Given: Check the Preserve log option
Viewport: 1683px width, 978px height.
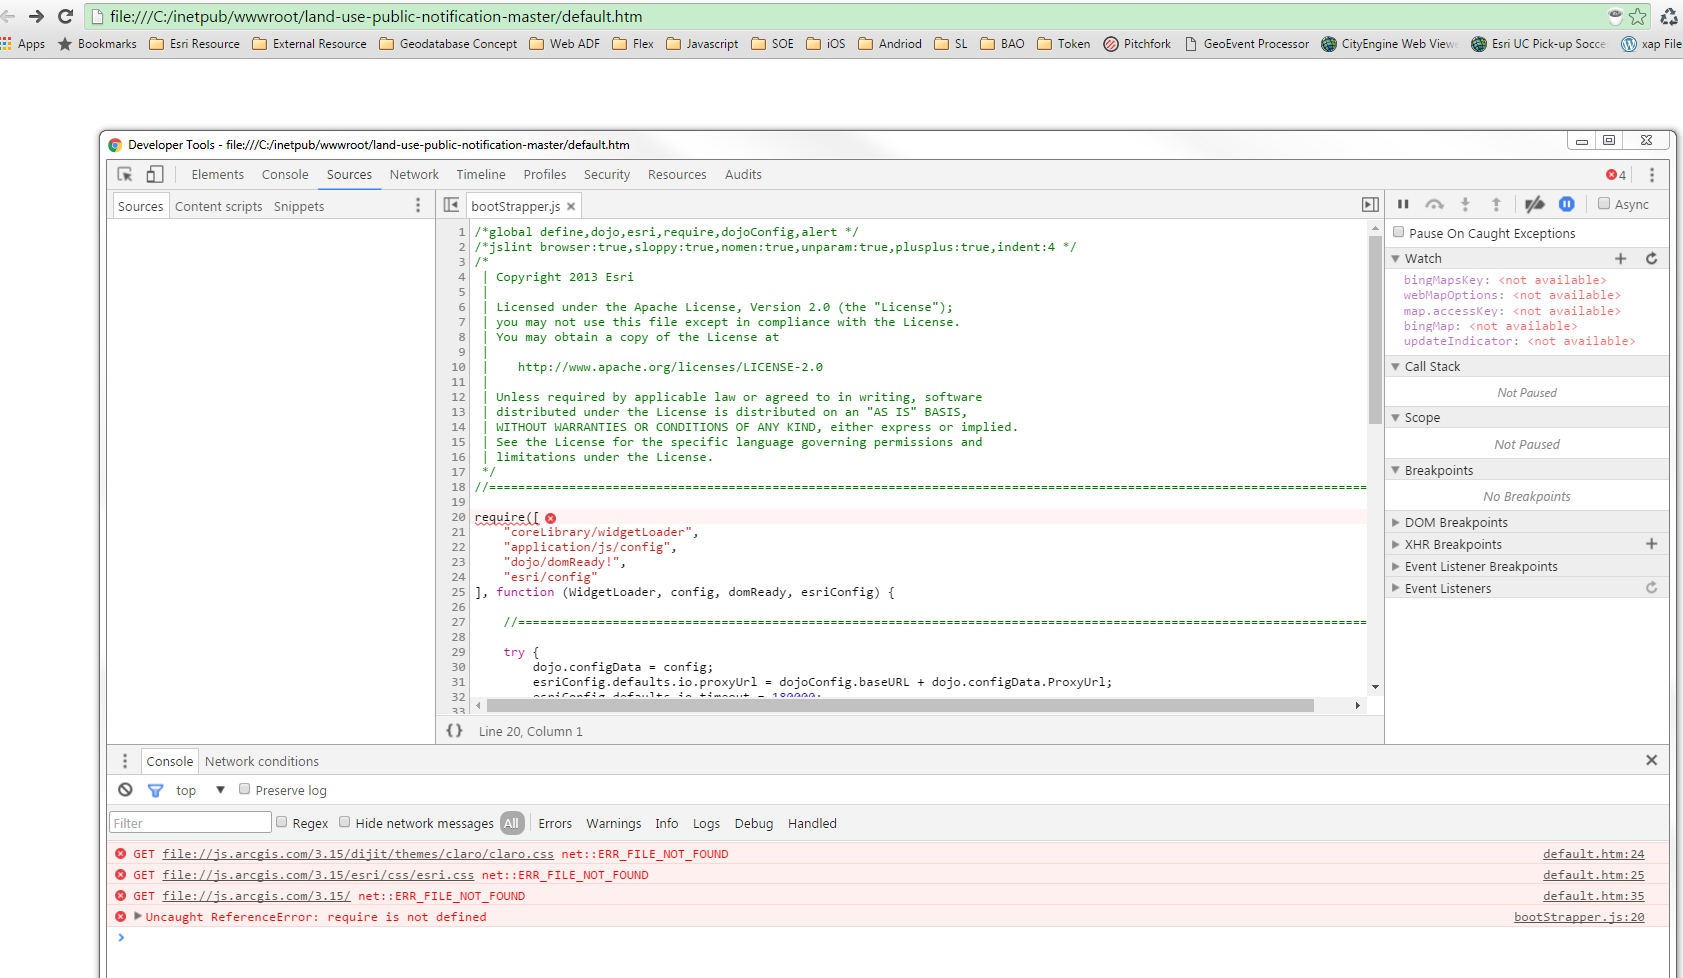Looking at the screenshot, I should pyautogui.click(x=244, y=789).
